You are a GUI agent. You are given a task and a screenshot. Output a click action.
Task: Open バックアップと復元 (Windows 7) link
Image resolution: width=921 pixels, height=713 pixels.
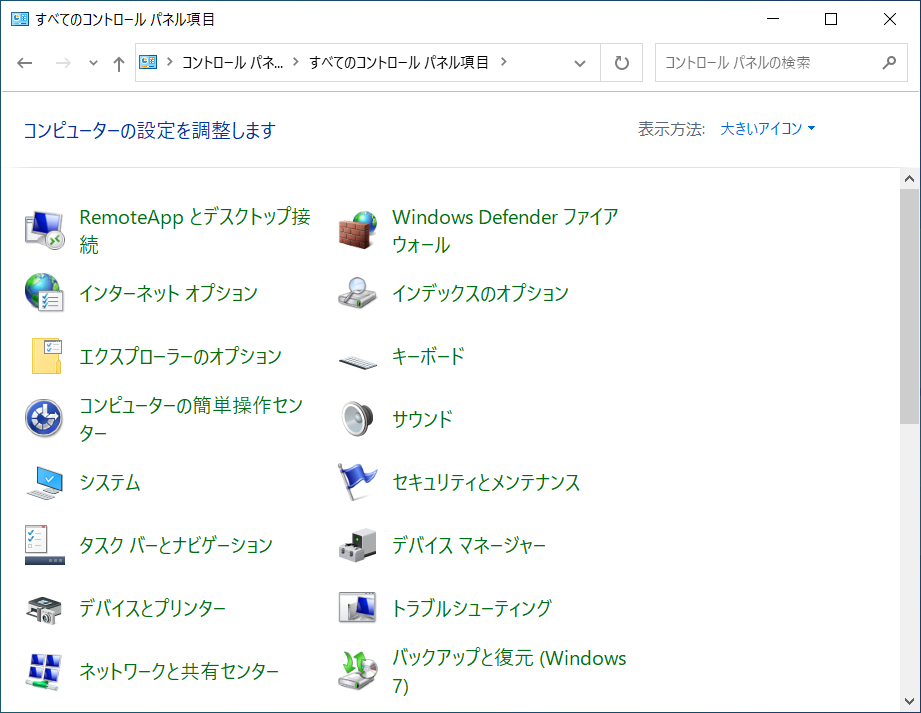(x=509, y=671)
